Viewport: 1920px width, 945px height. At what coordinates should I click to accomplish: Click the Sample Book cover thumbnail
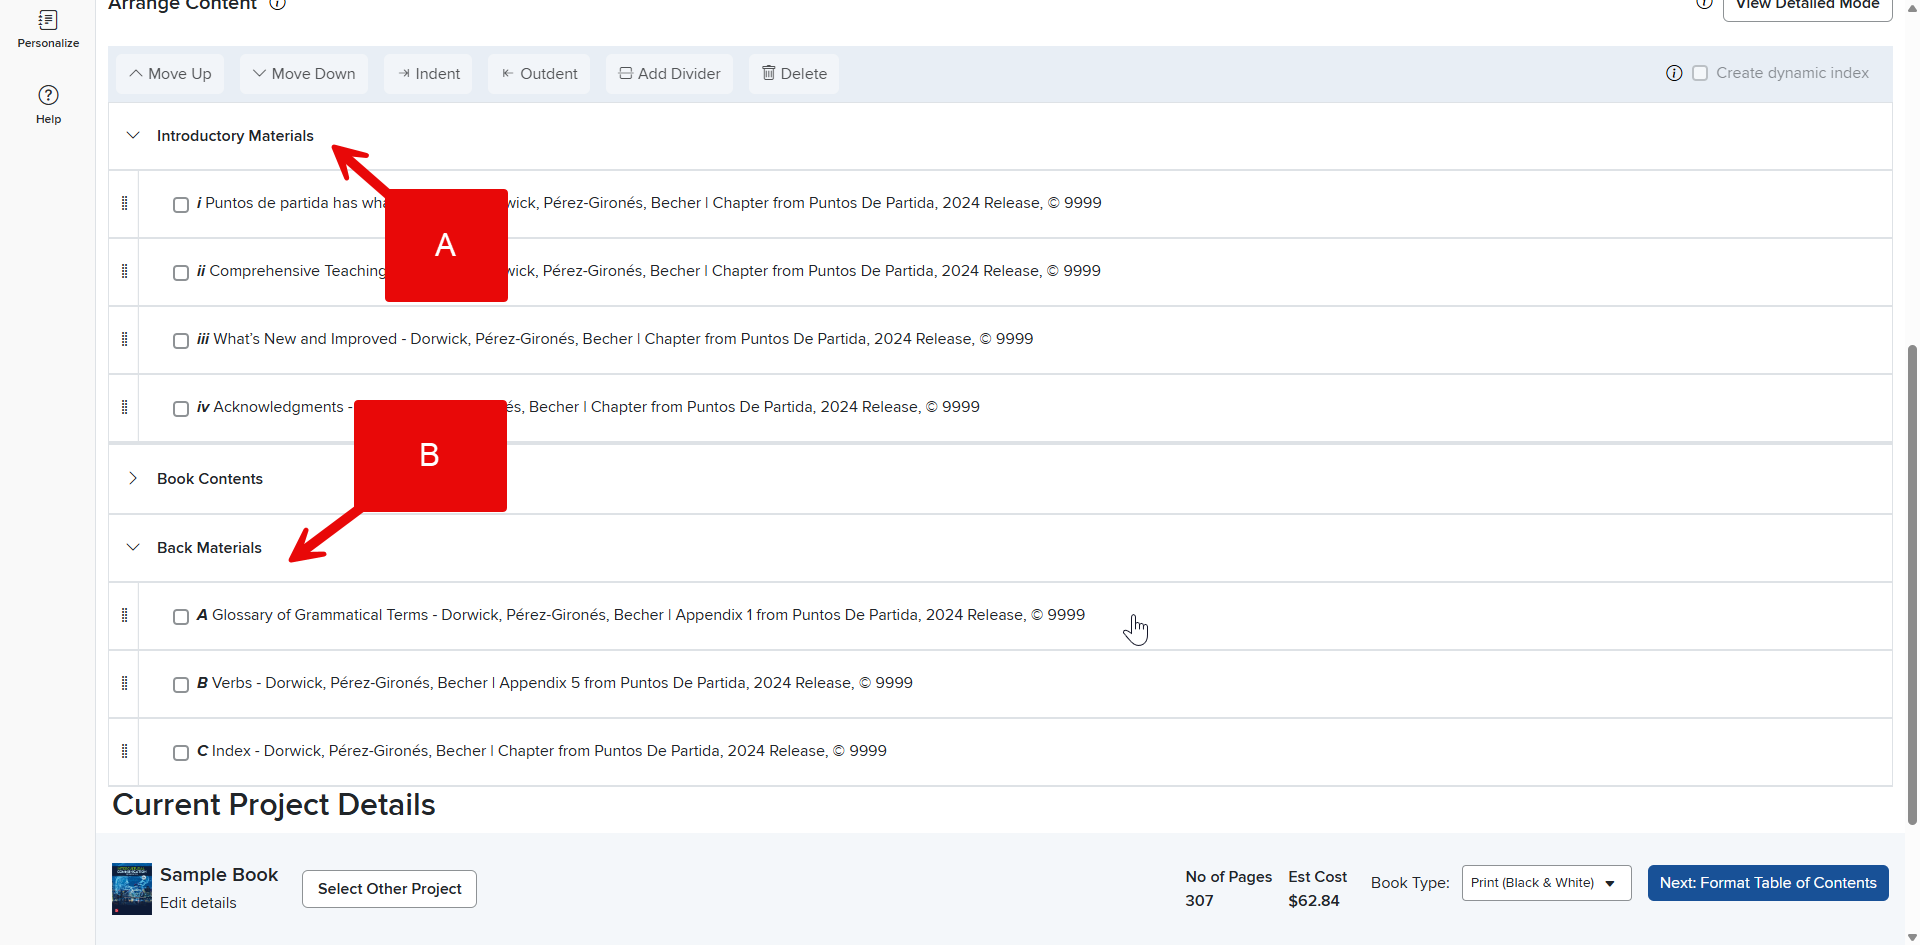132,889
